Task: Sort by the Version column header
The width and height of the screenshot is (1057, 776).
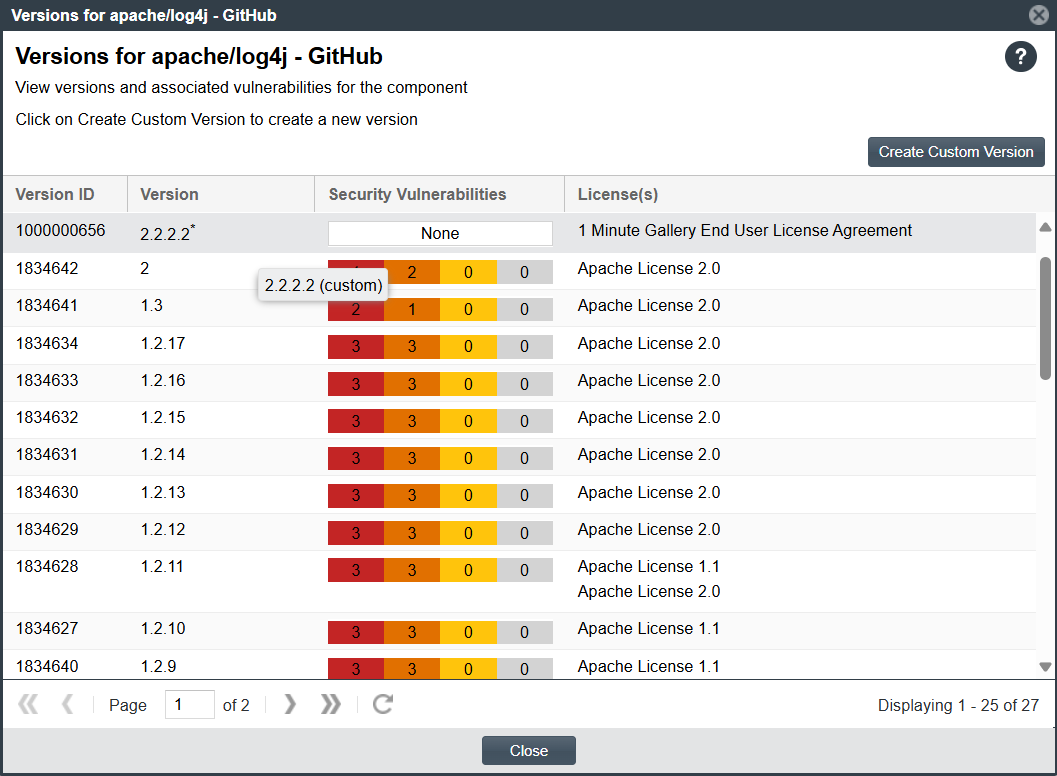Action: click(170, 195)
